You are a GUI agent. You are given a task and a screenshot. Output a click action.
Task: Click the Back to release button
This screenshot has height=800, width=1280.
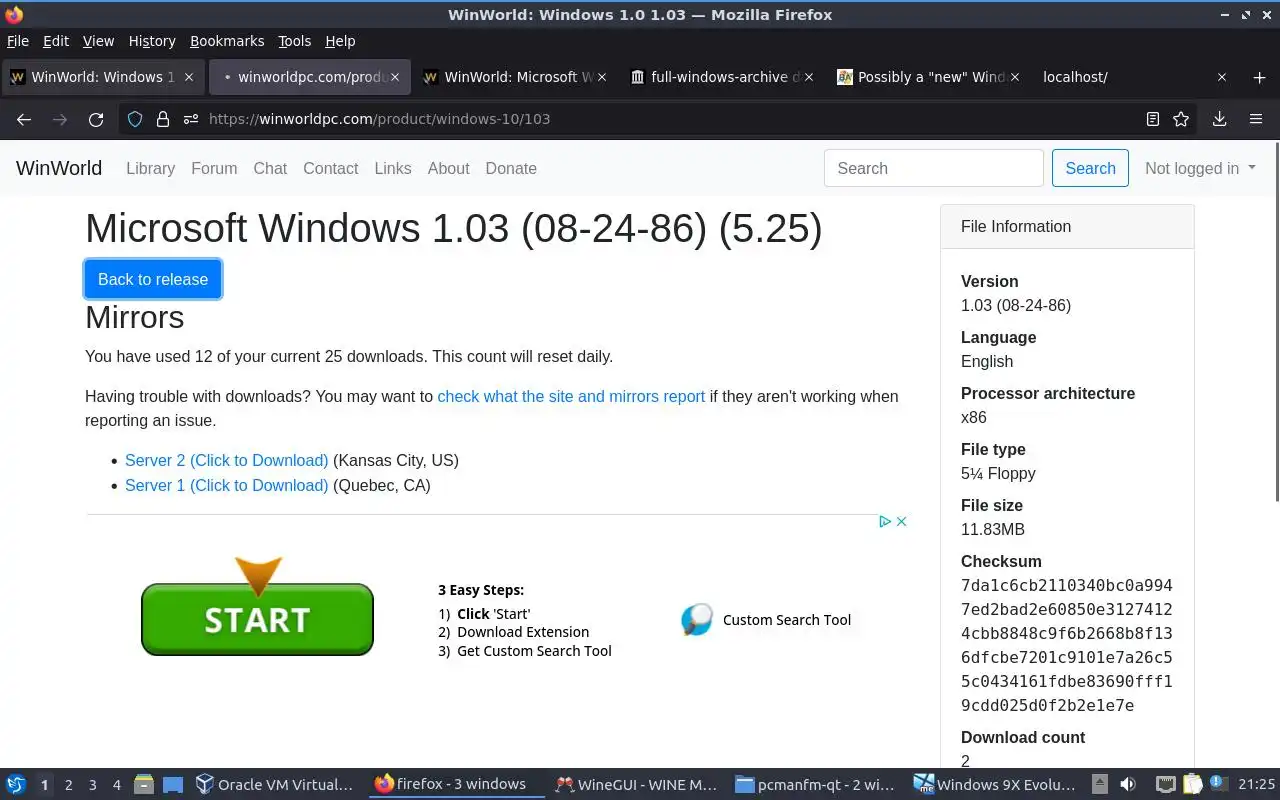[153, 279]
